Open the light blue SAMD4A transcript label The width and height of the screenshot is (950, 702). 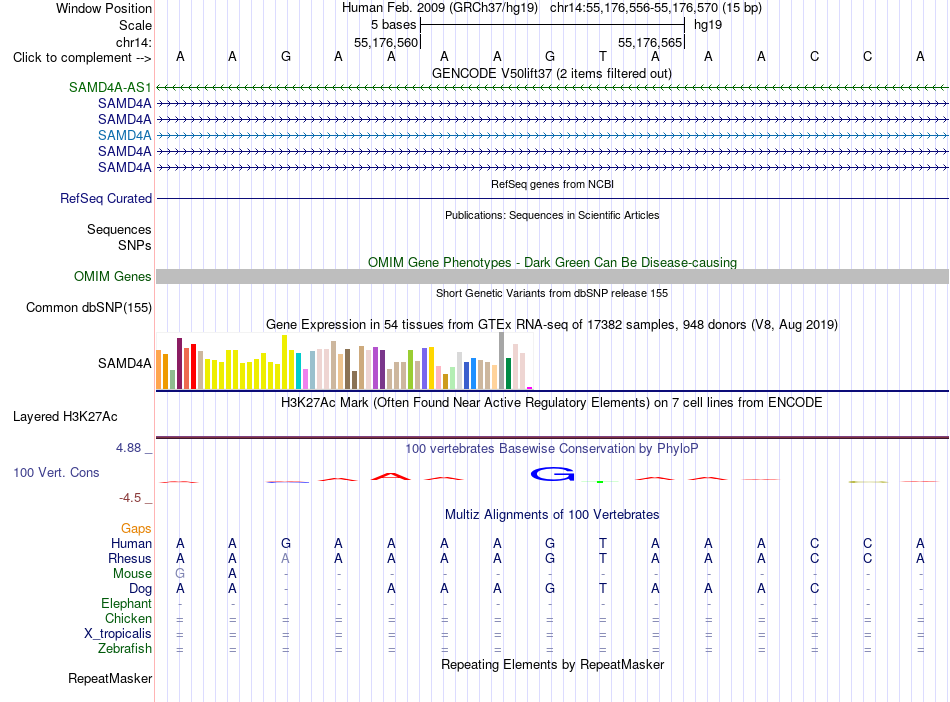tap(124, 135)
